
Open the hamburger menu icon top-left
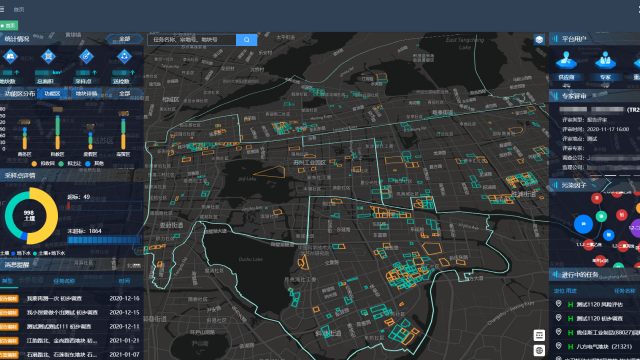point(2,9)
